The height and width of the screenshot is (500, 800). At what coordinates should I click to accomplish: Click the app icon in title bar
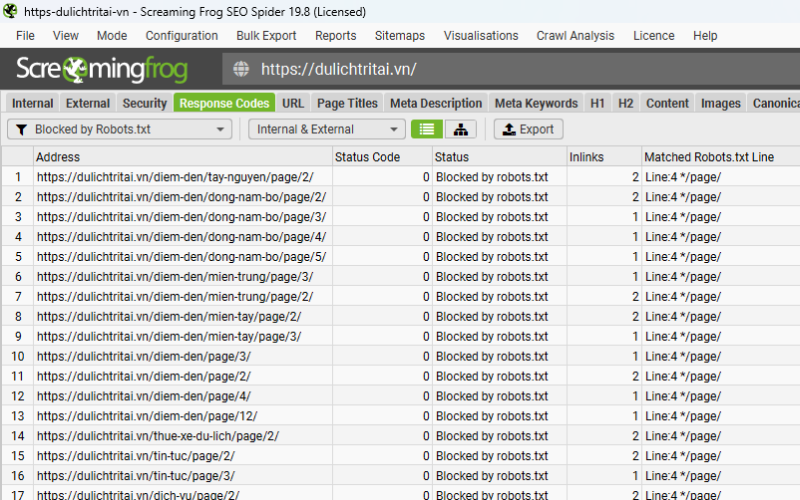coord(10,11)
